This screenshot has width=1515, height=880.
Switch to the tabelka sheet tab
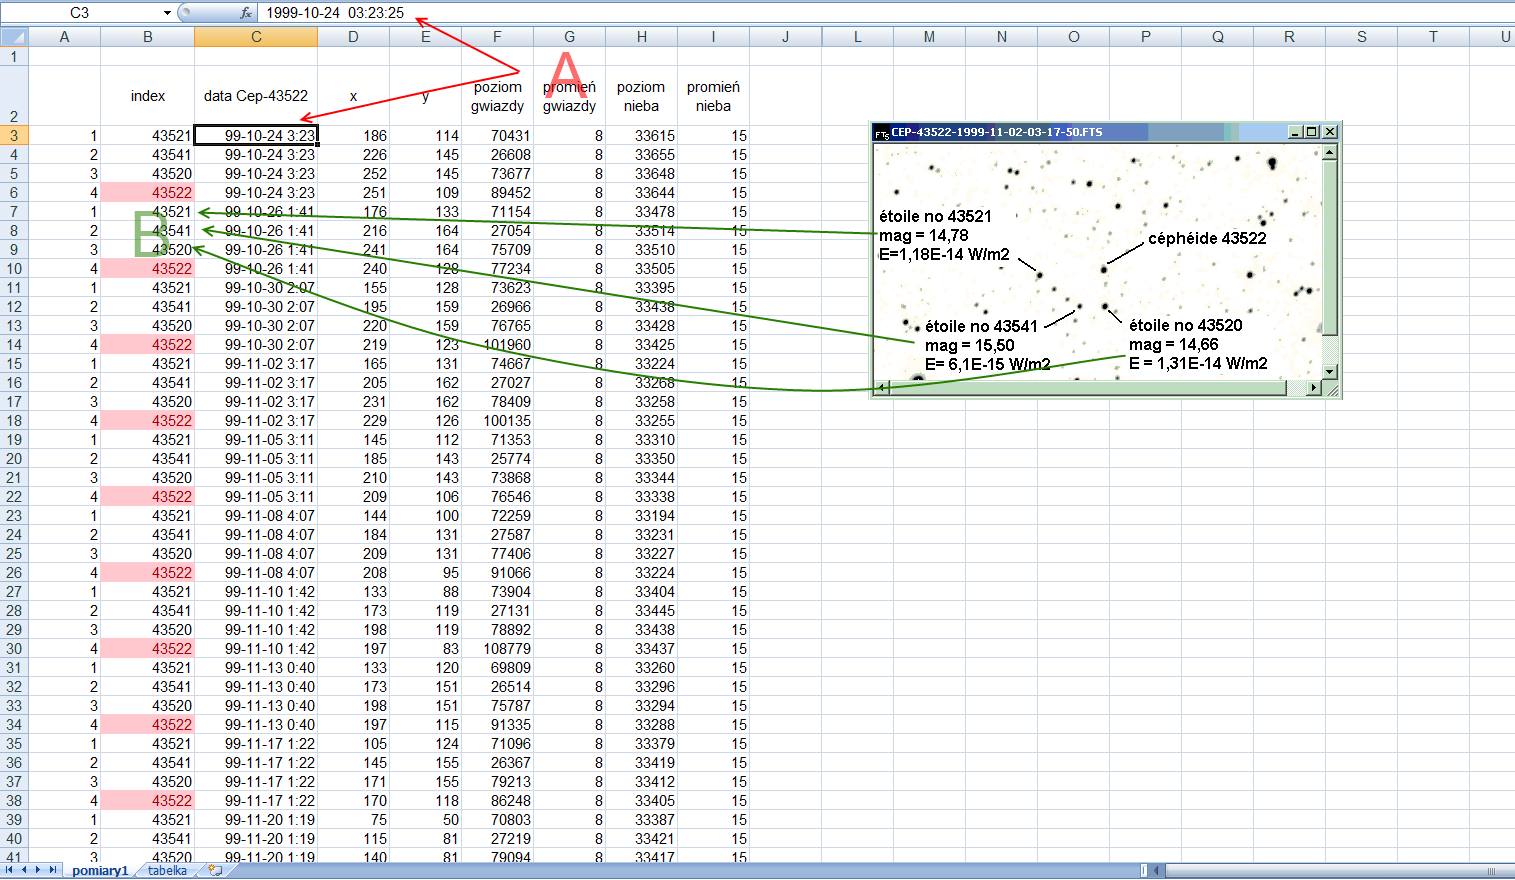click(167, 870)
